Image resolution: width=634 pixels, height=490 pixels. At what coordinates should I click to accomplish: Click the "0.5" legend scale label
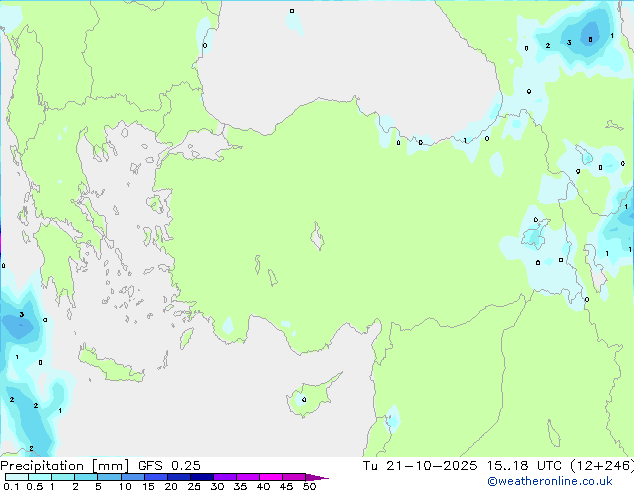[x=35, y=486]
